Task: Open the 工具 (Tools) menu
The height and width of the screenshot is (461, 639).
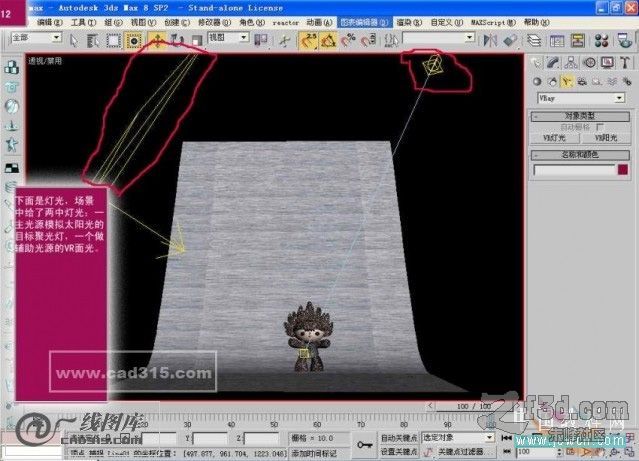Action: pyautogui.click(x=84, y=22)
